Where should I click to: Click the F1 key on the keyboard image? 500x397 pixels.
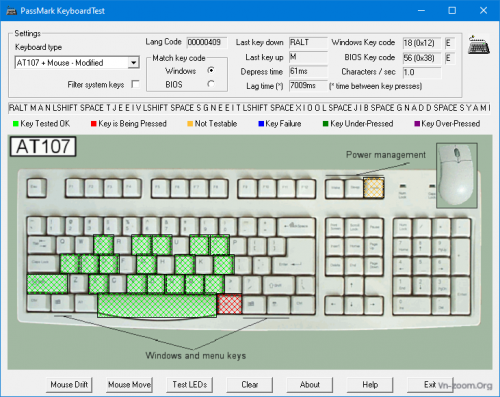pos(74,189)
